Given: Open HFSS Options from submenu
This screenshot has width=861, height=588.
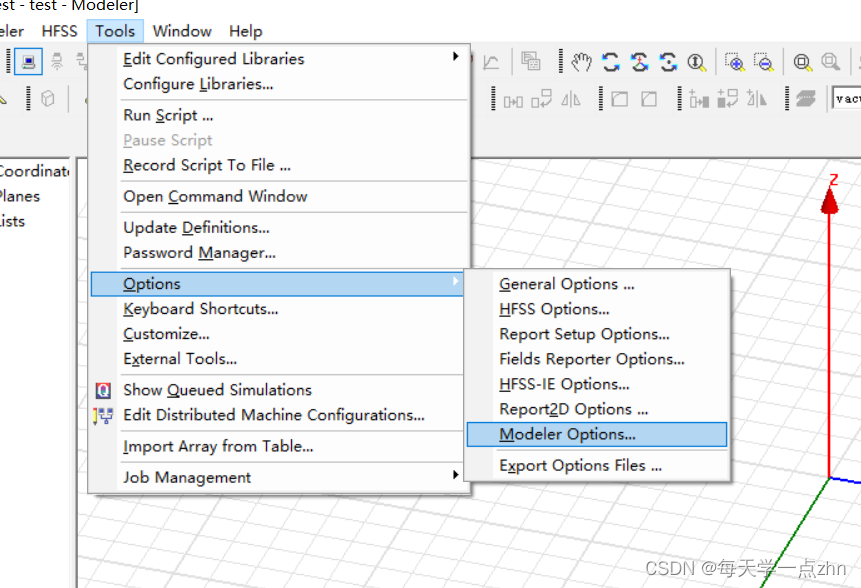Looking at the screenshot, I should click(x=554, y=309).
